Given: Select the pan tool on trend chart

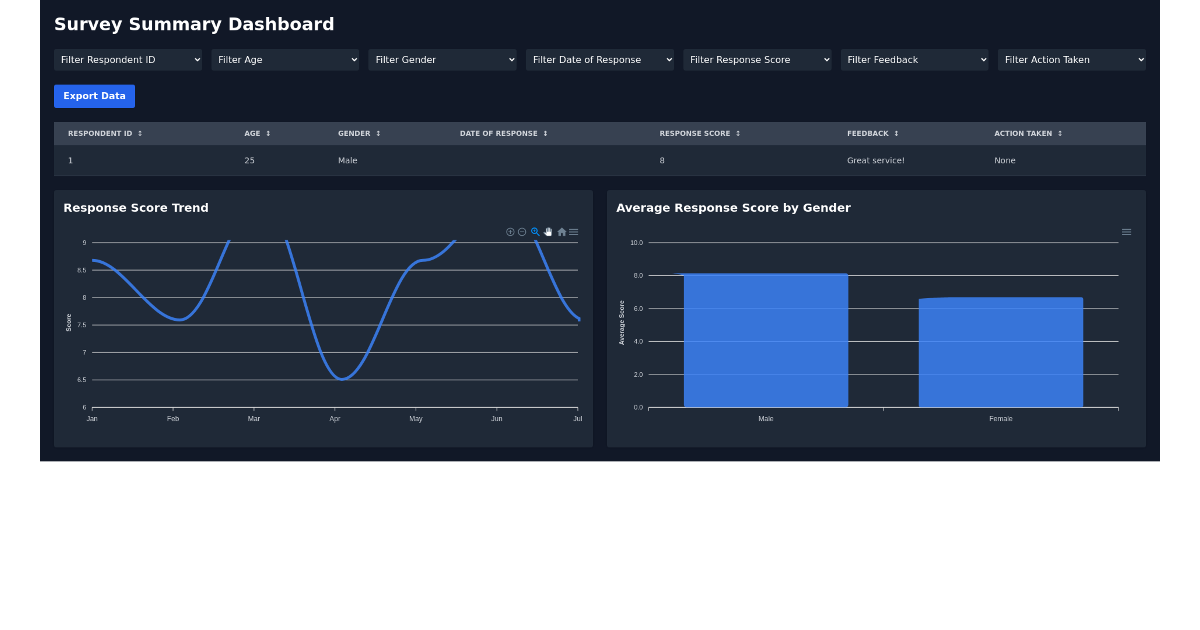Looking at the screenshot, I should click(548, 231).
